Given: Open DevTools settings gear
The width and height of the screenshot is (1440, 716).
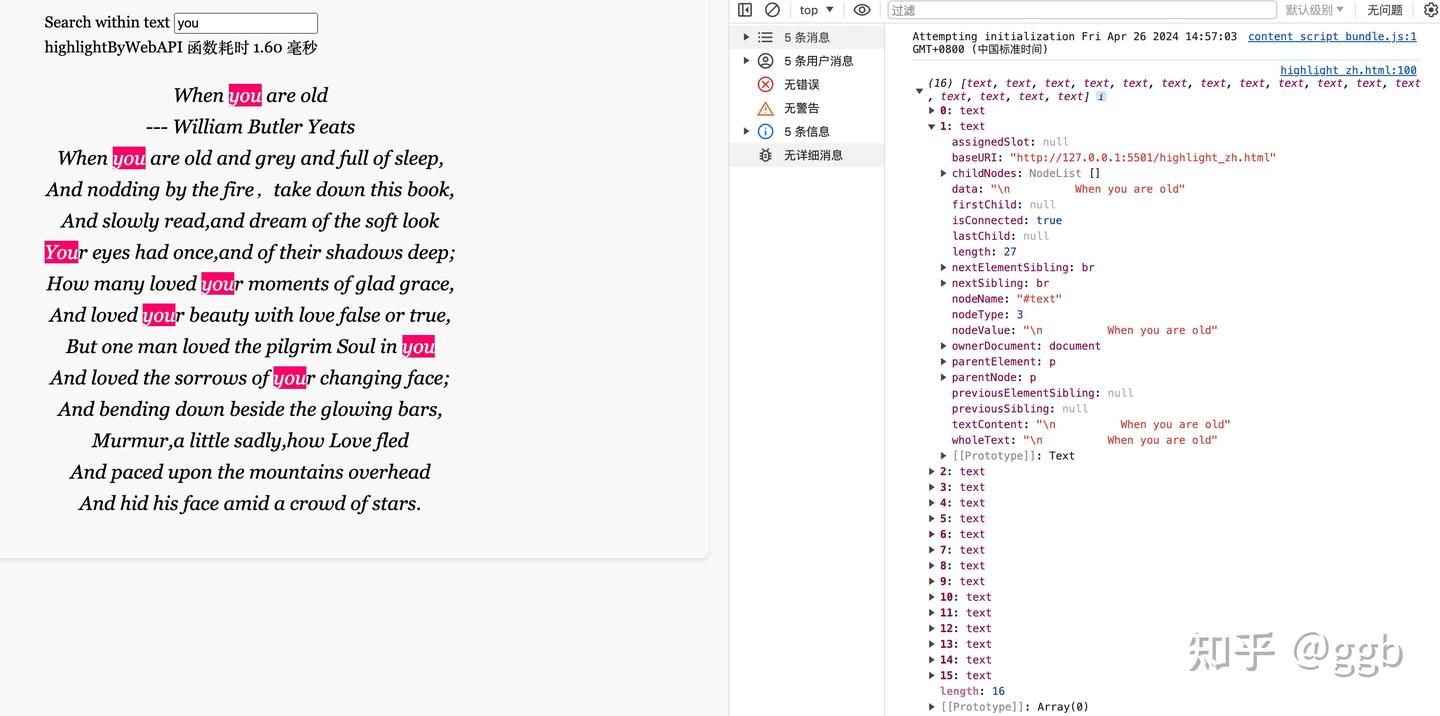Looking at the screenshot, I should click(x=1431, y=9).
